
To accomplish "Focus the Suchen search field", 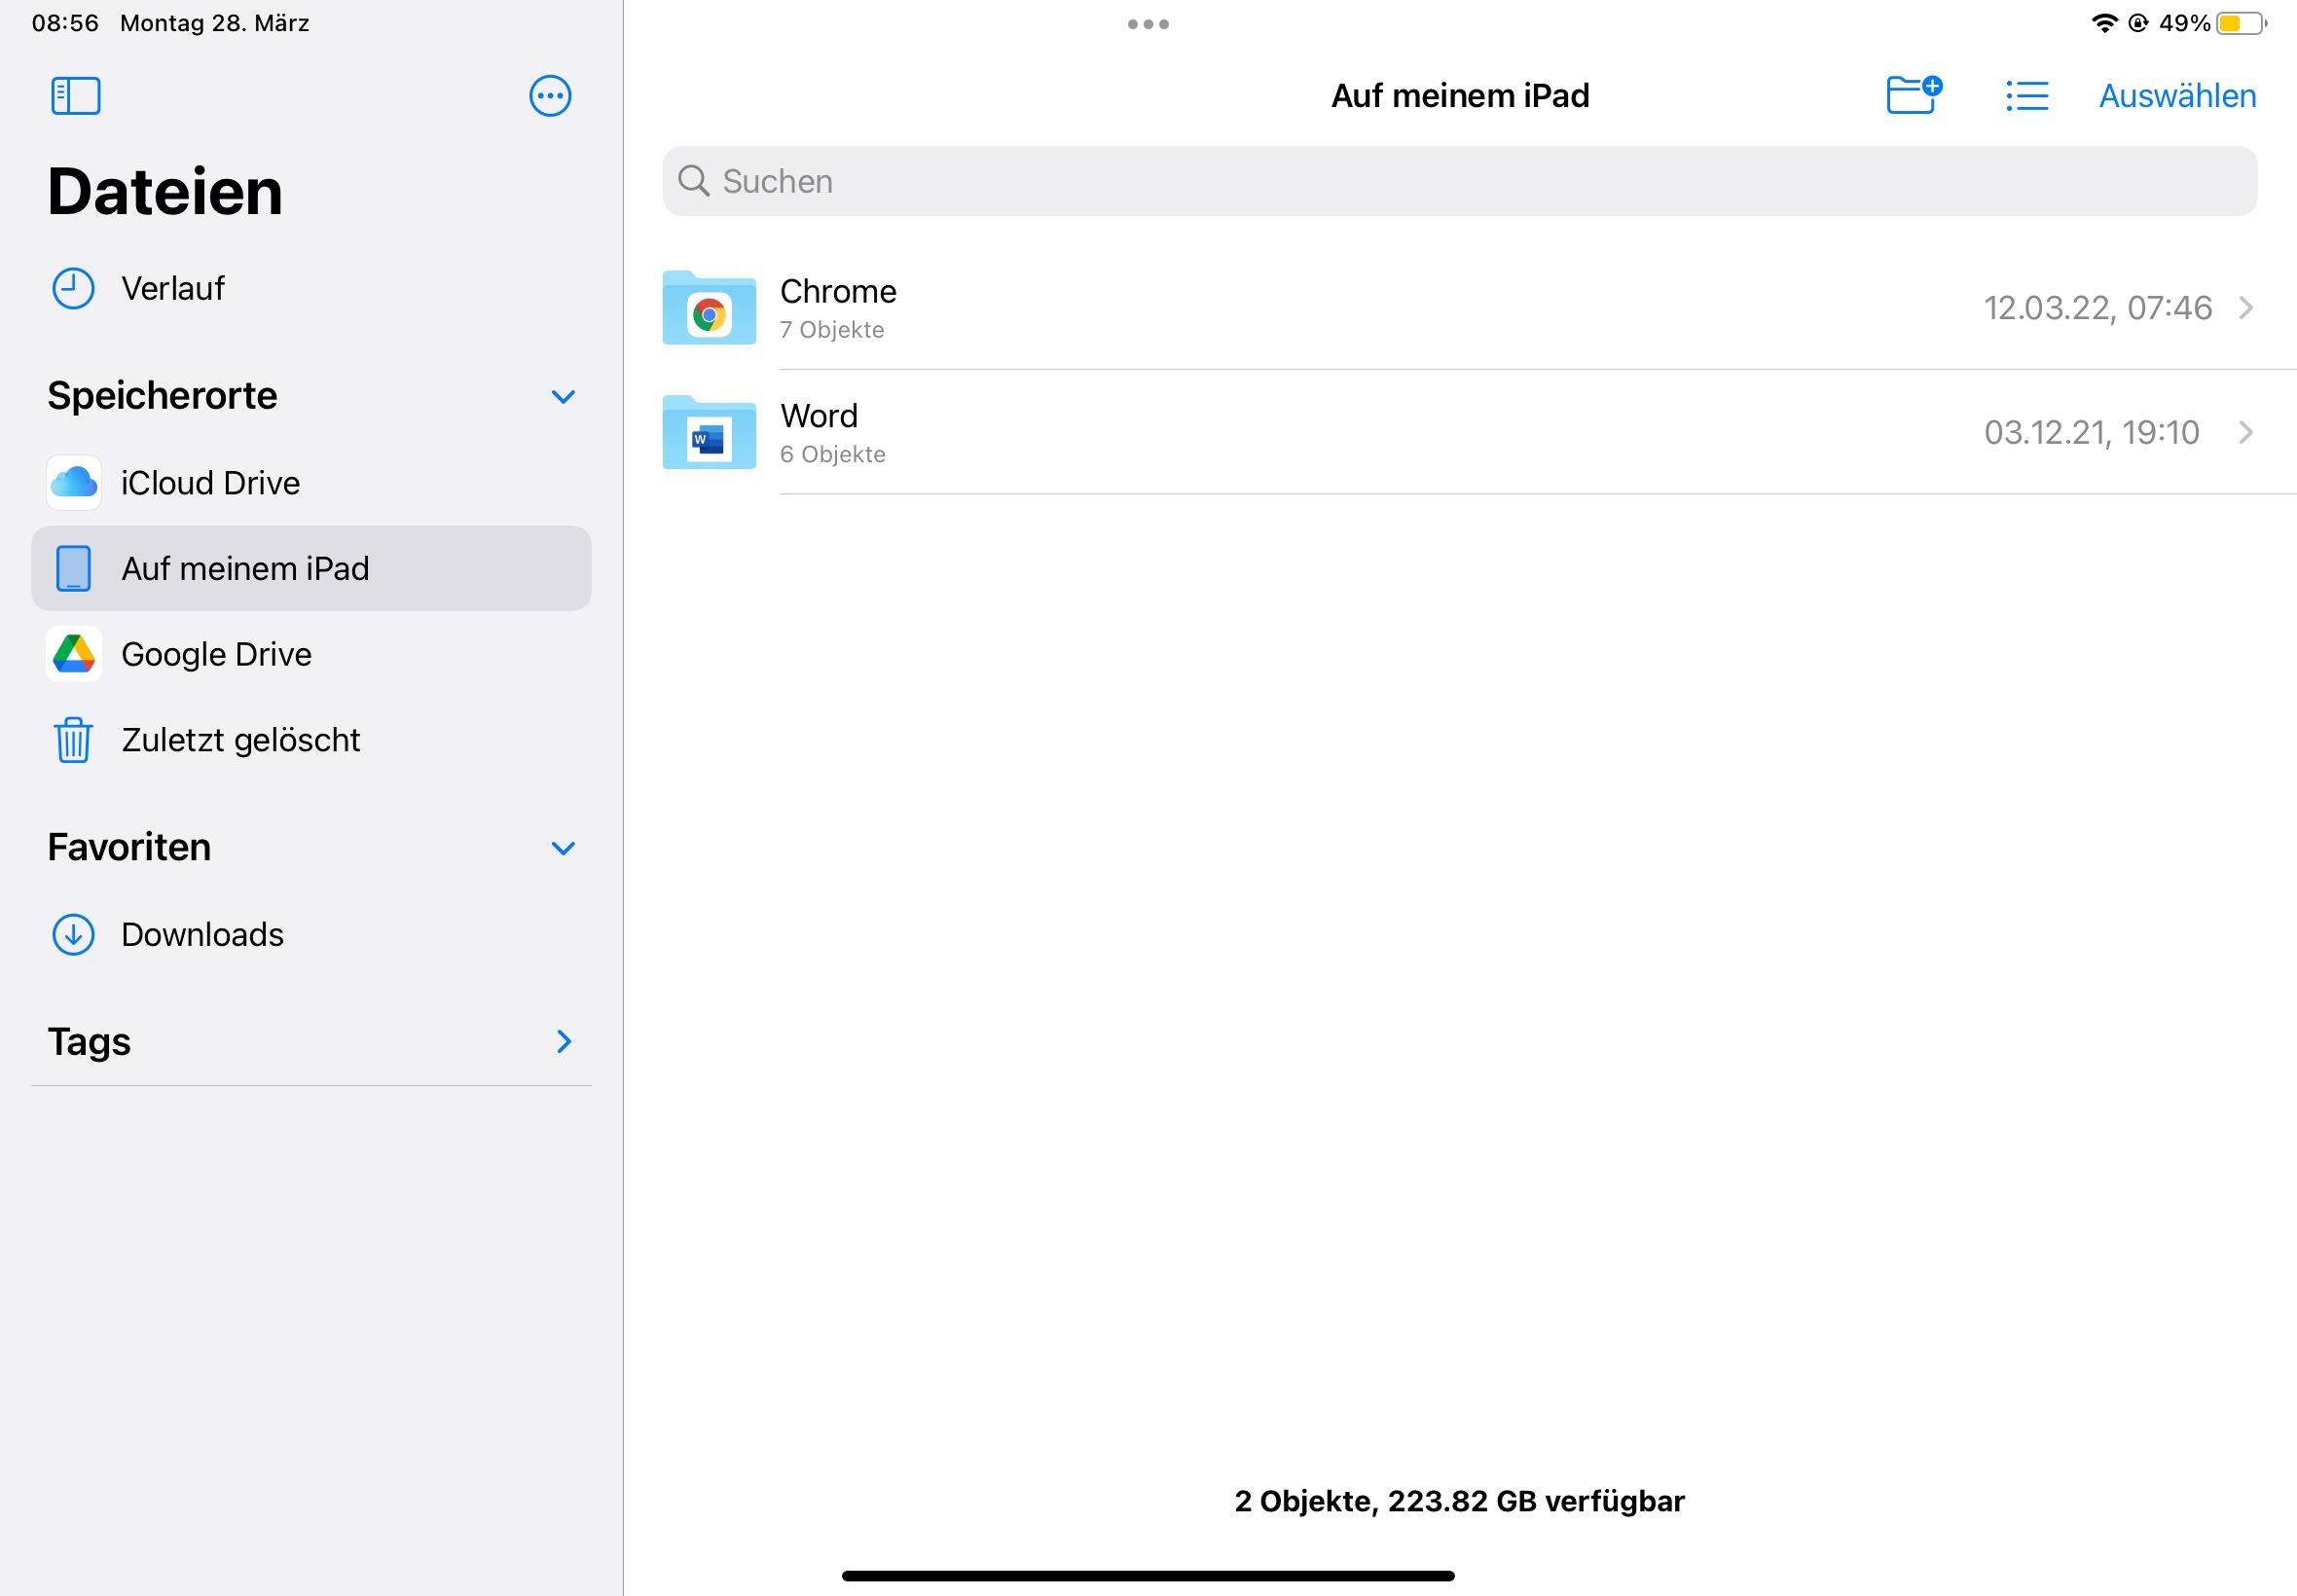I will pyautogui.click(x=1459, y=181).
